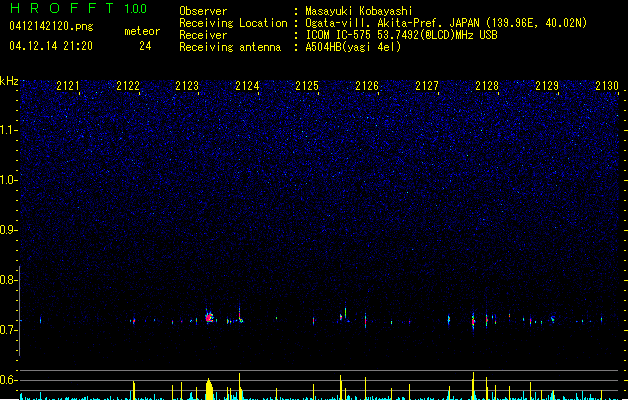Viewport: 629px width, 400px height.
Task: Click the version number 1.0.0
Action: pos(135,9)
